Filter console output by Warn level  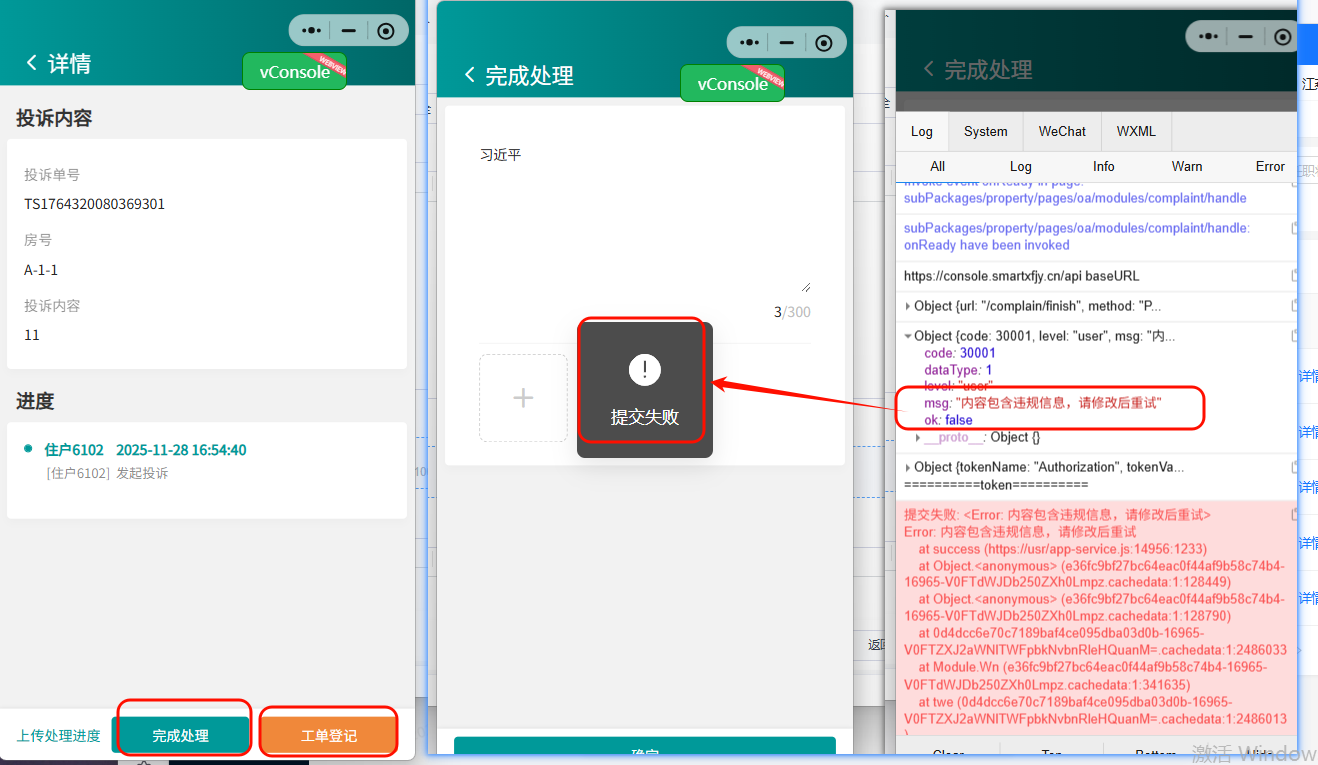[1186, 166]
